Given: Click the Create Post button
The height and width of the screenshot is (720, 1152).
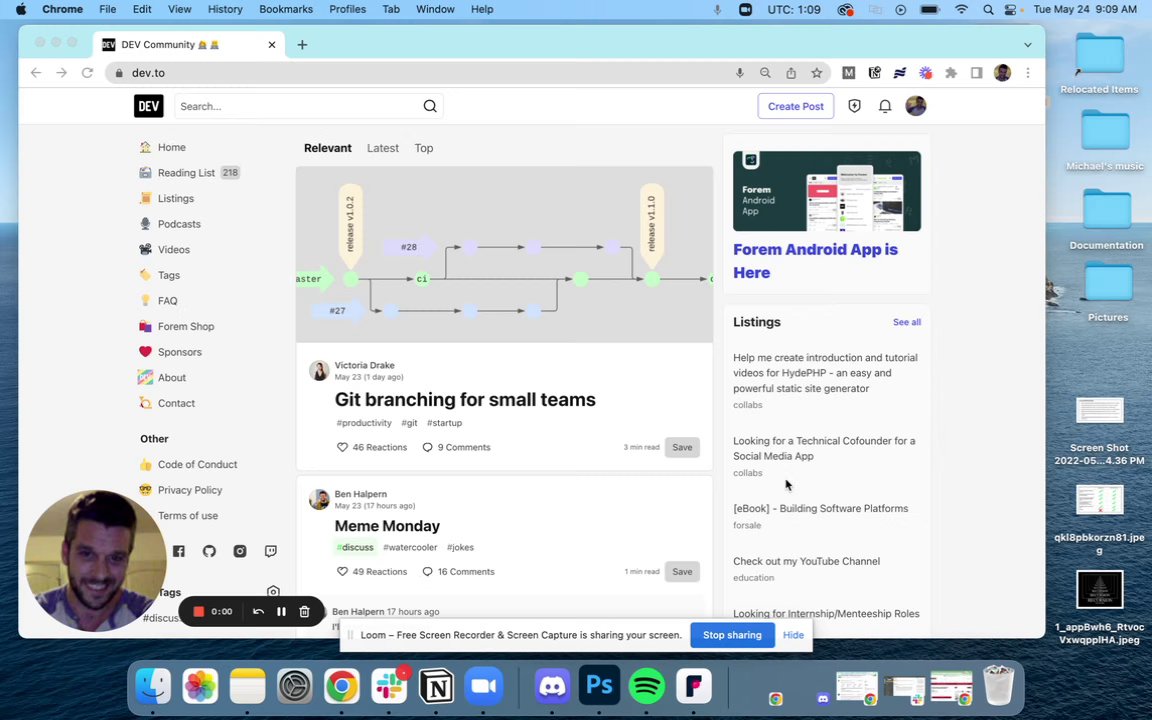Looking at the screenshot, I should click(796, 106).
